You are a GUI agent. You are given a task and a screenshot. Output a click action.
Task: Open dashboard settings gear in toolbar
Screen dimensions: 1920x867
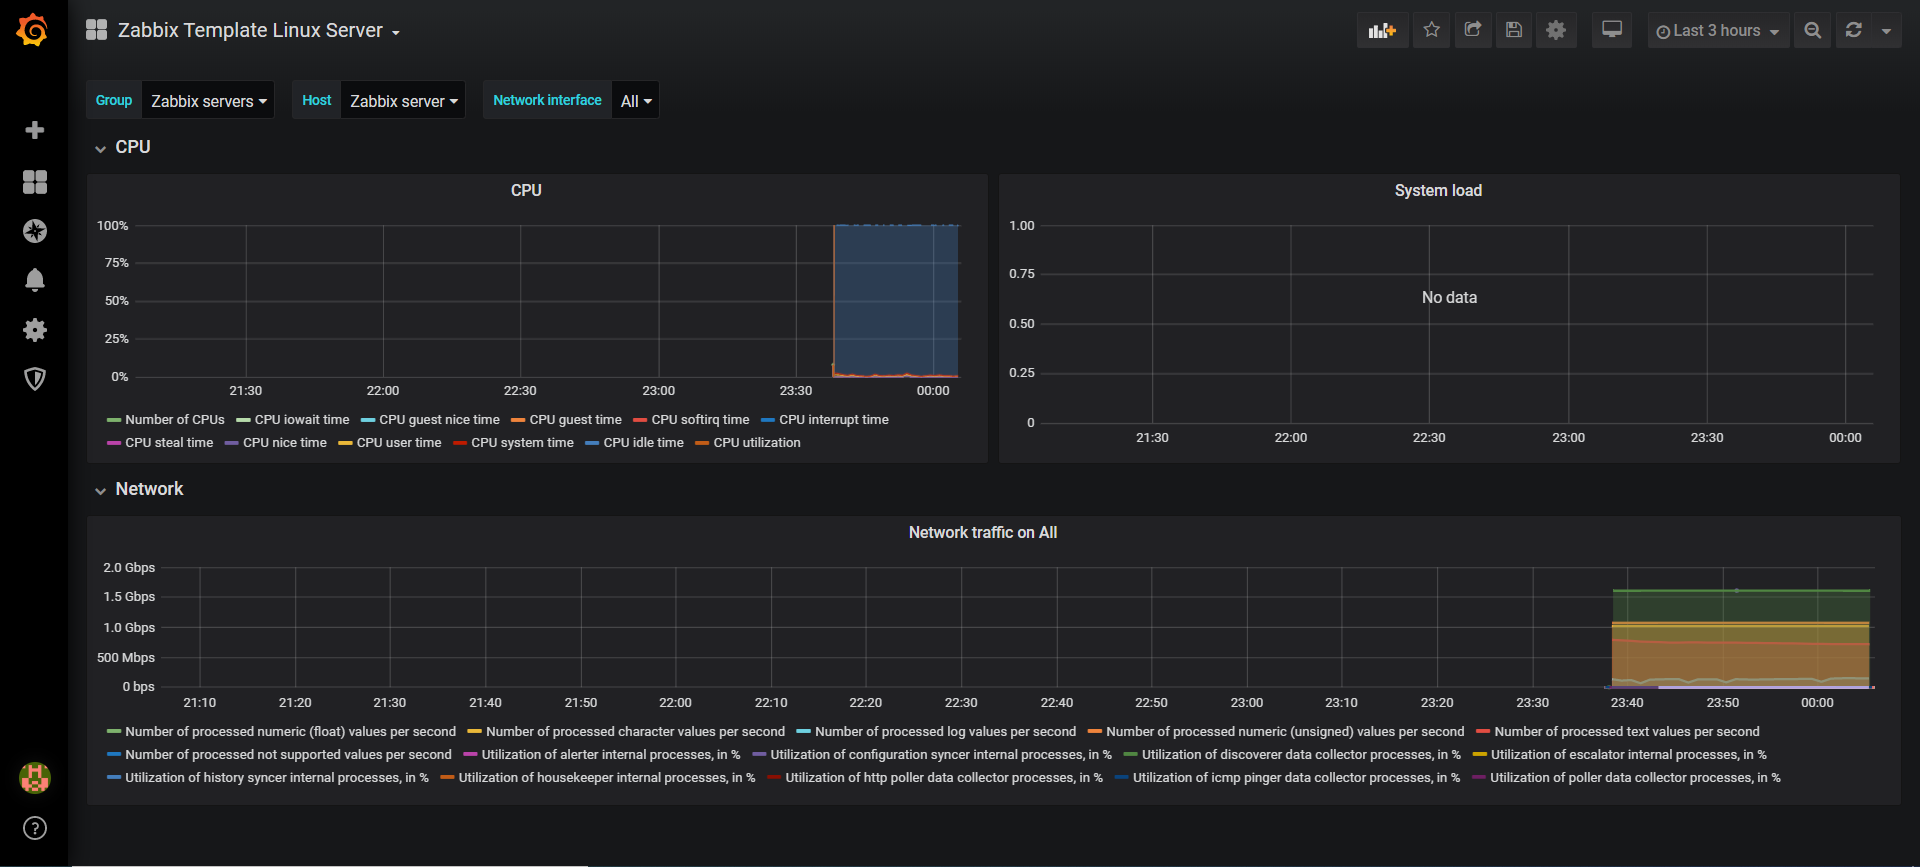tap(1556, 30)
